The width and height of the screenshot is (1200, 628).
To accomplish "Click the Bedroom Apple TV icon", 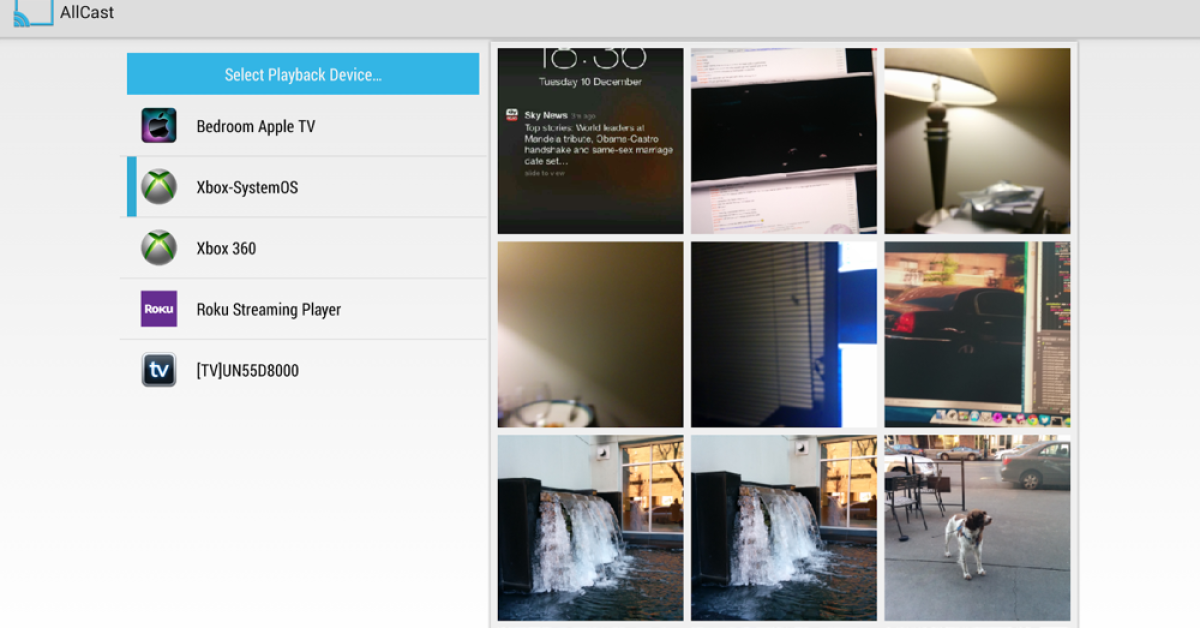I will [x=159, y=126].
